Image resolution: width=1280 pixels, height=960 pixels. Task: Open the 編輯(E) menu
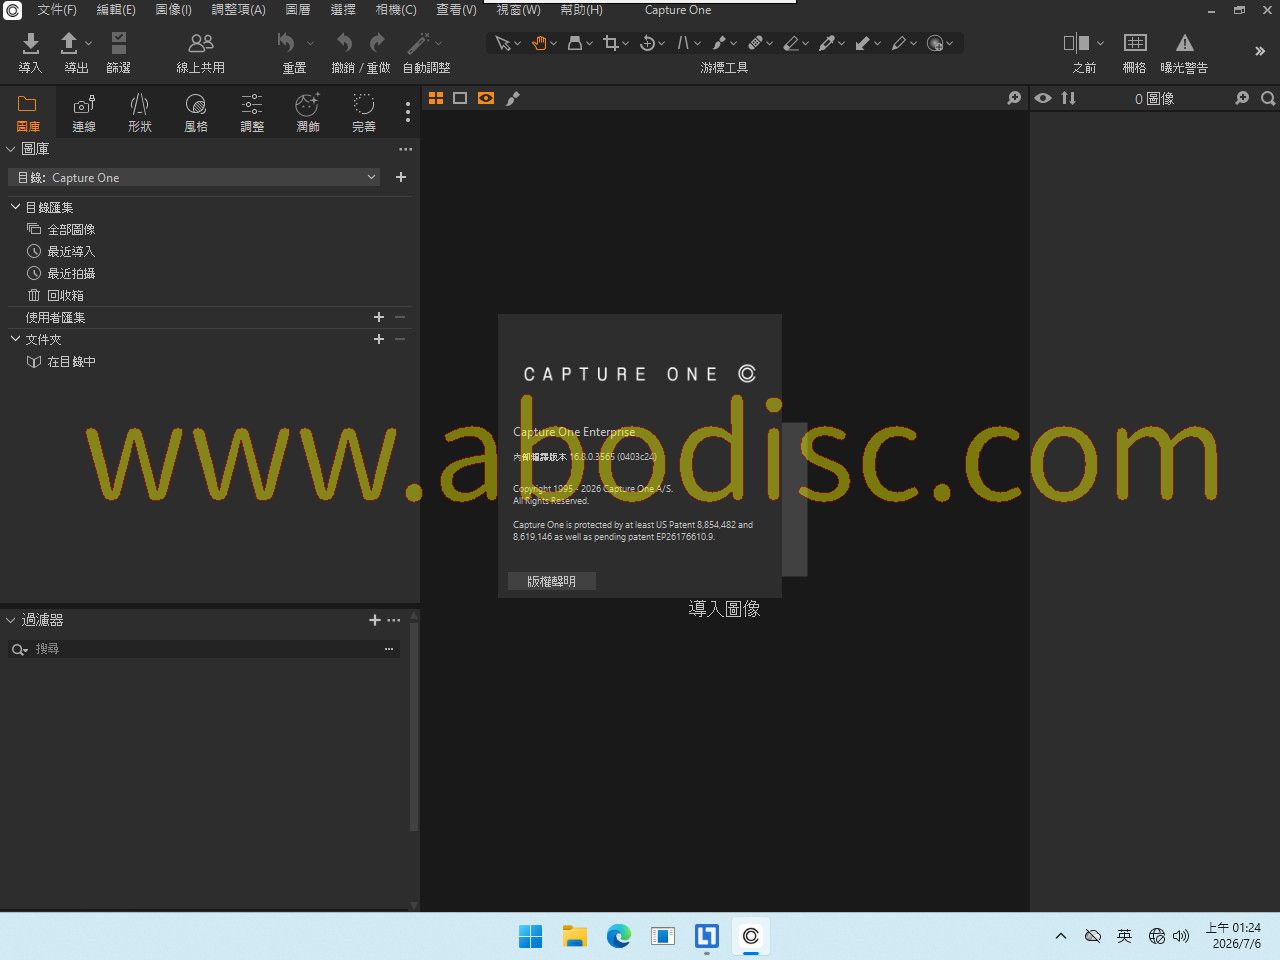(116, 10)
